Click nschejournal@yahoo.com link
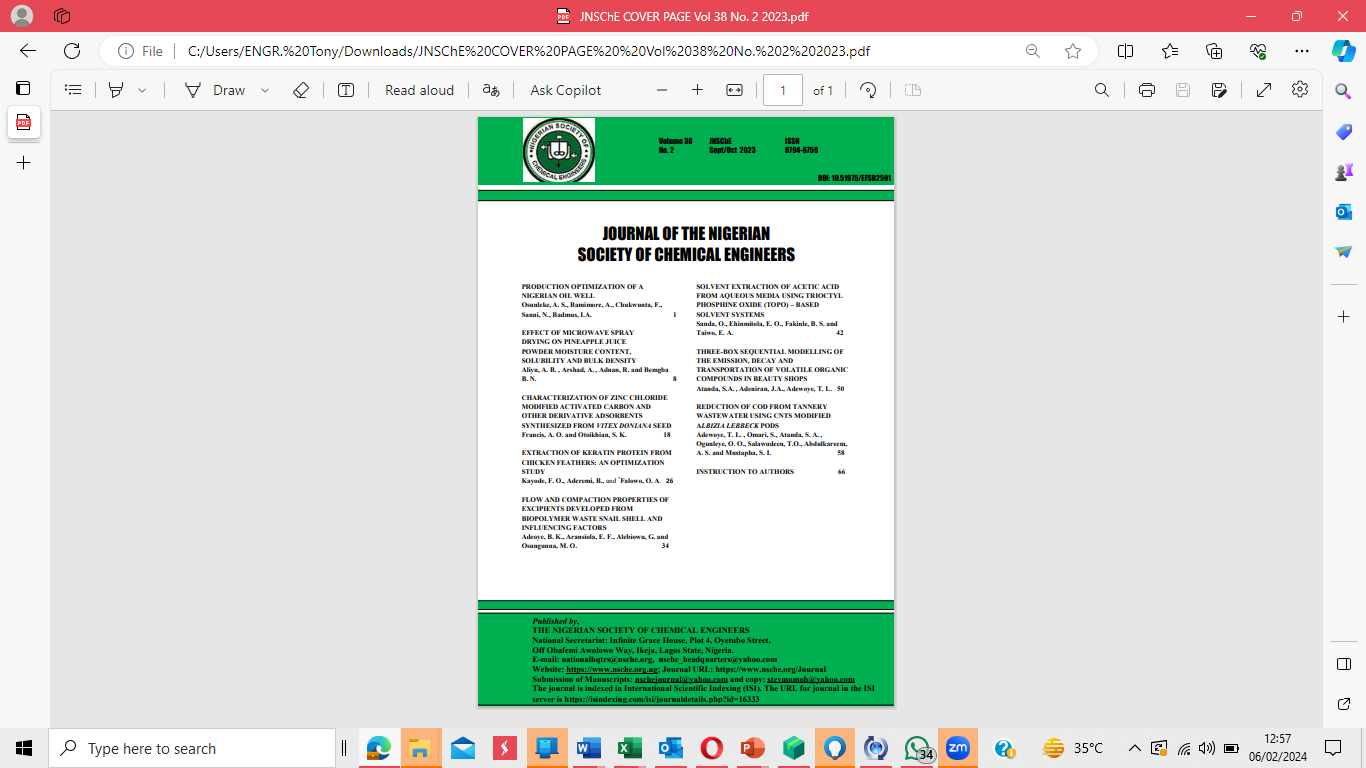1366x768 pixels. (x=681, y=679)
